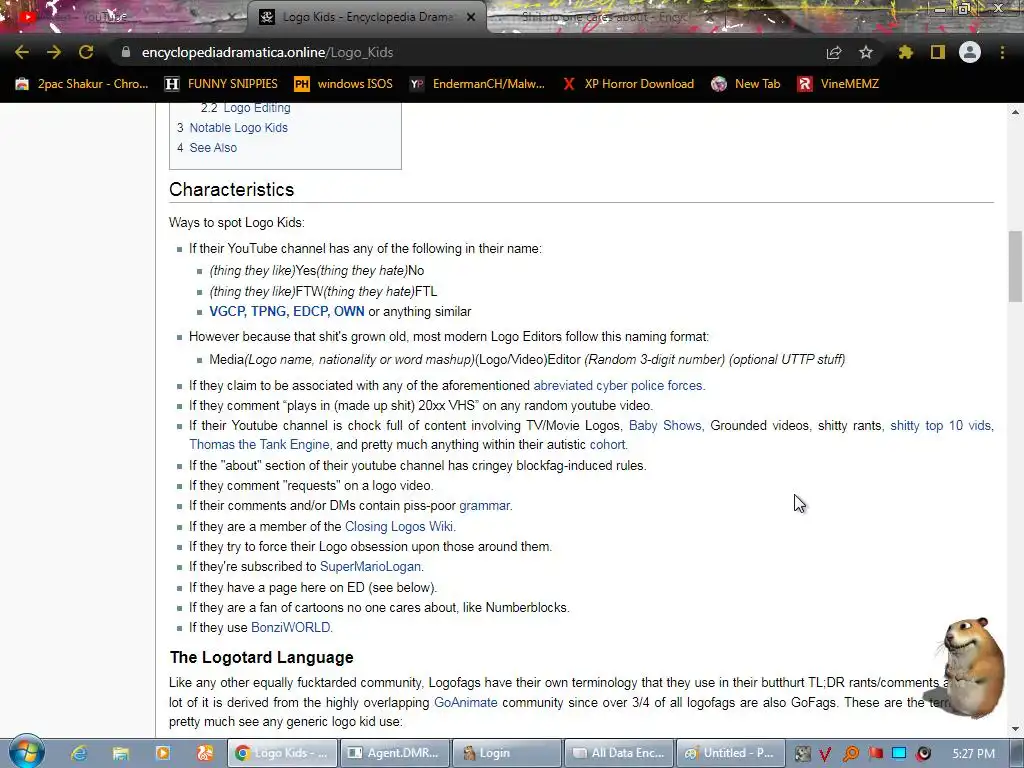
Task: Go back to the previous page
Action: tap(22, 52)
